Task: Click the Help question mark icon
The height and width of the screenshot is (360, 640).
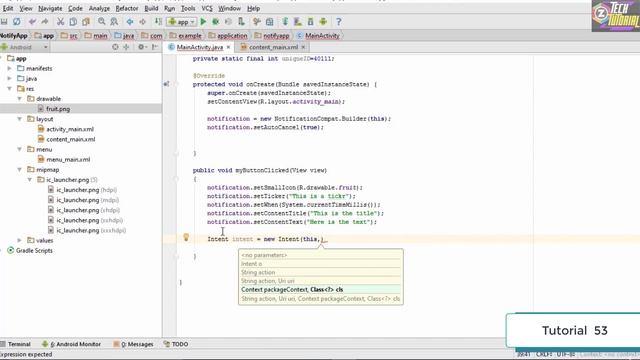Action: click(x=338, y=22)
